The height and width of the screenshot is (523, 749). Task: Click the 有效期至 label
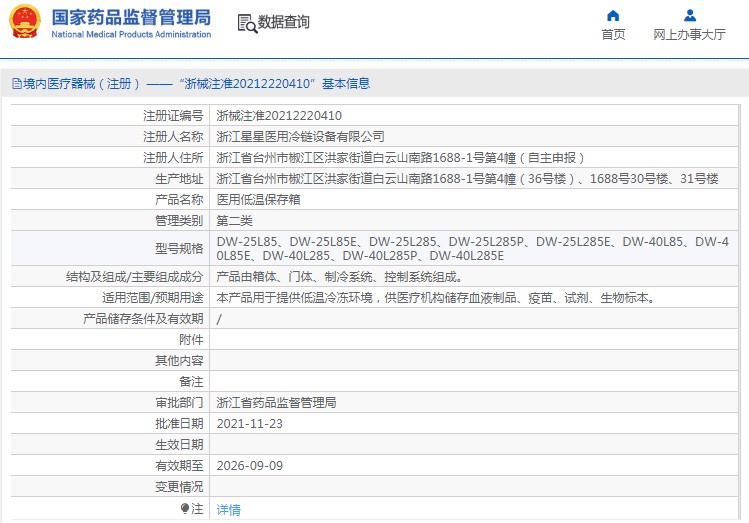179,466
